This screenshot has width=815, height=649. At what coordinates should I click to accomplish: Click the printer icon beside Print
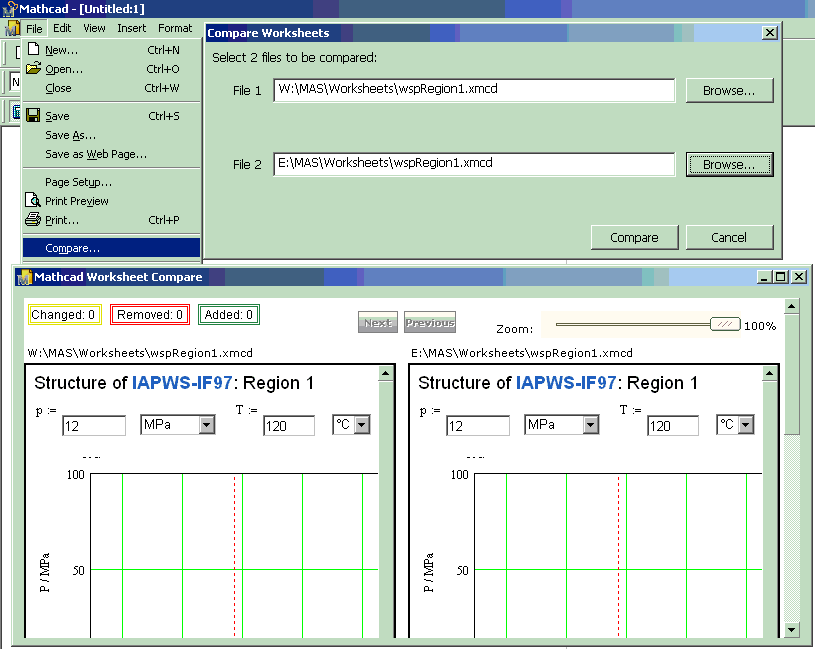tap(33, 219)
